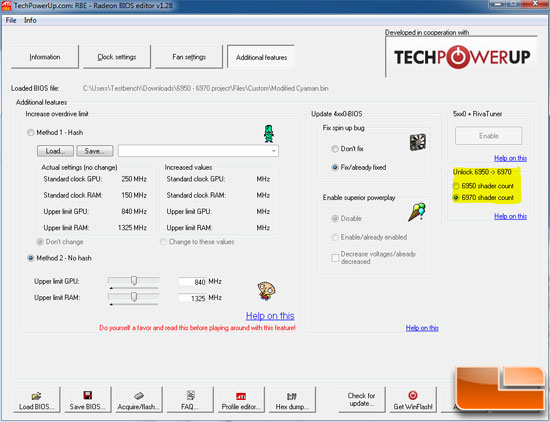Open Help on this under RivaTuner Enable
This screenshot has height=422, width=550.
coord(510,158)
